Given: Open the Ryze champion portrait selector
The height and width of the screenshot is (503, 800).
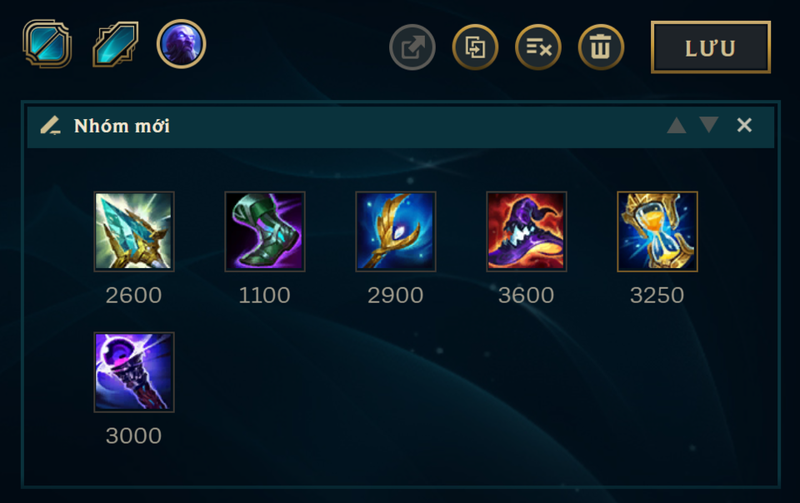Looking at the screenshot, I should tap(181, 44).
